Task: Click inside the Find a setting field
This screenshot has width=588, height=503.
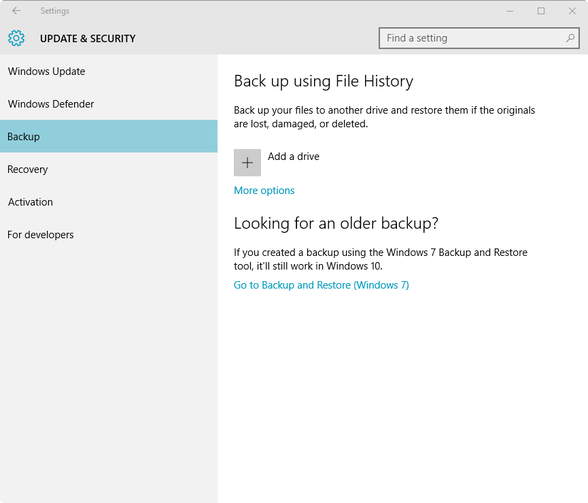Action: [x=479, y=38]
